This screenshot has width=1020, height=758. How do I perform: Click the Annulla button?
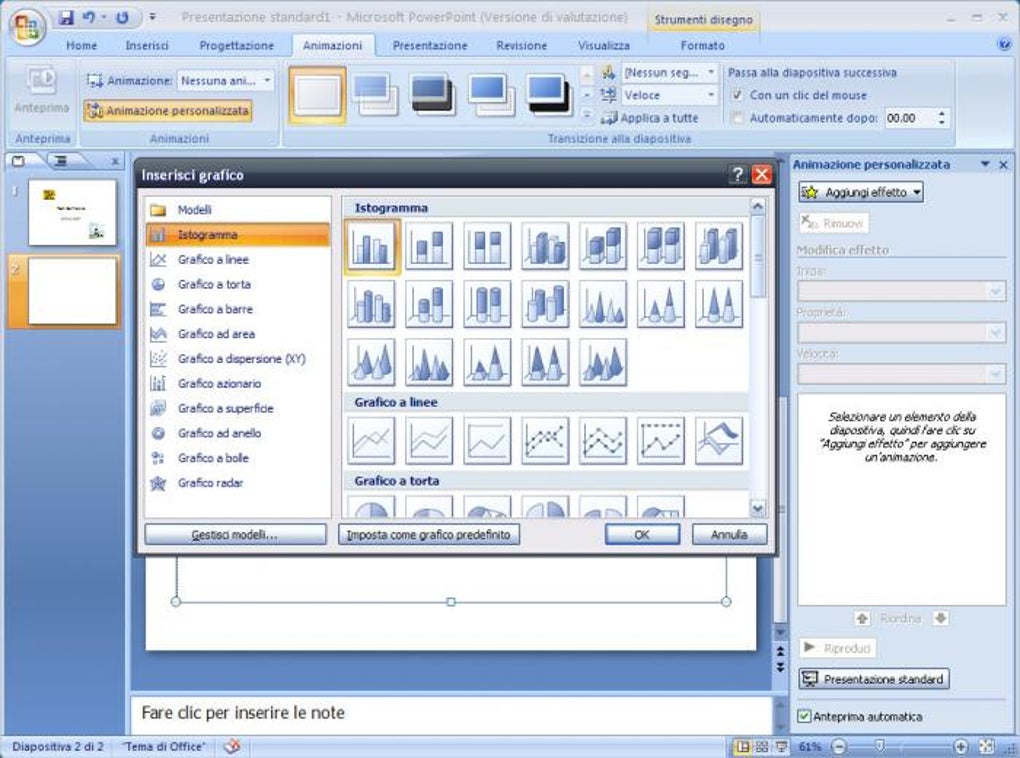pos(729,534)
